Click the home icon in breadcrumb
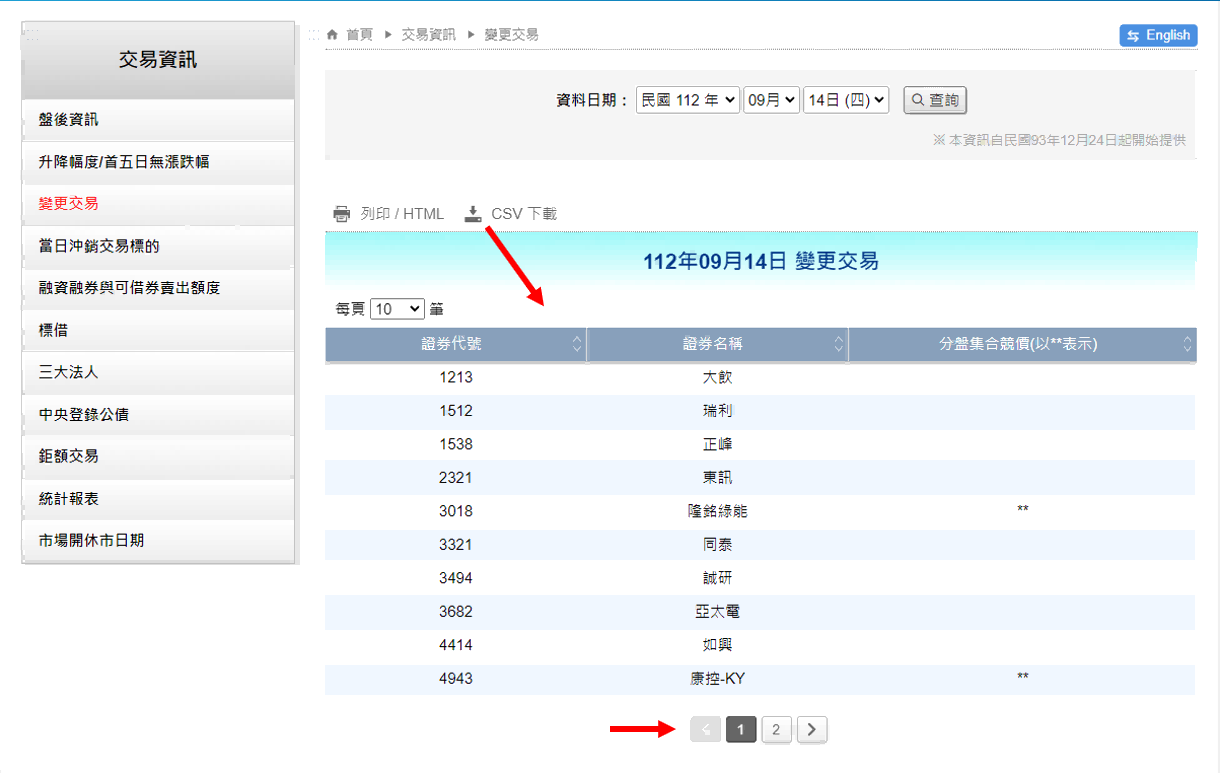Screen dimensions: 1220x773 point(332,35)
